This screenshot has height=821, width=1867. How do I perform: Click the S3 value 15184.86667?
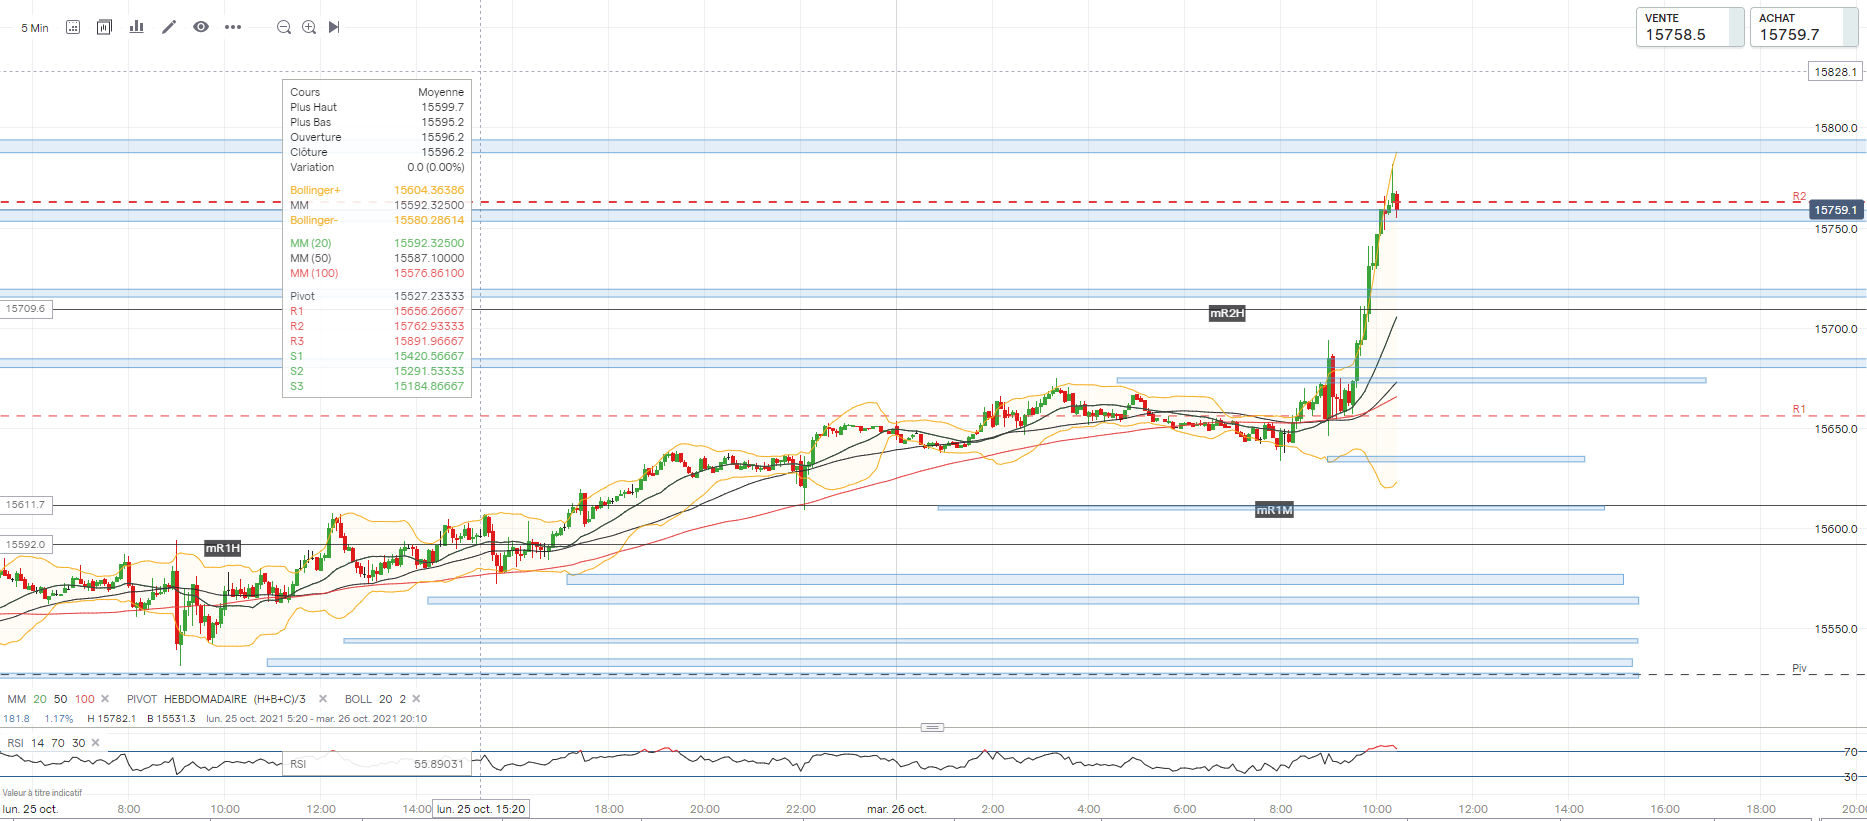[429, 386]
